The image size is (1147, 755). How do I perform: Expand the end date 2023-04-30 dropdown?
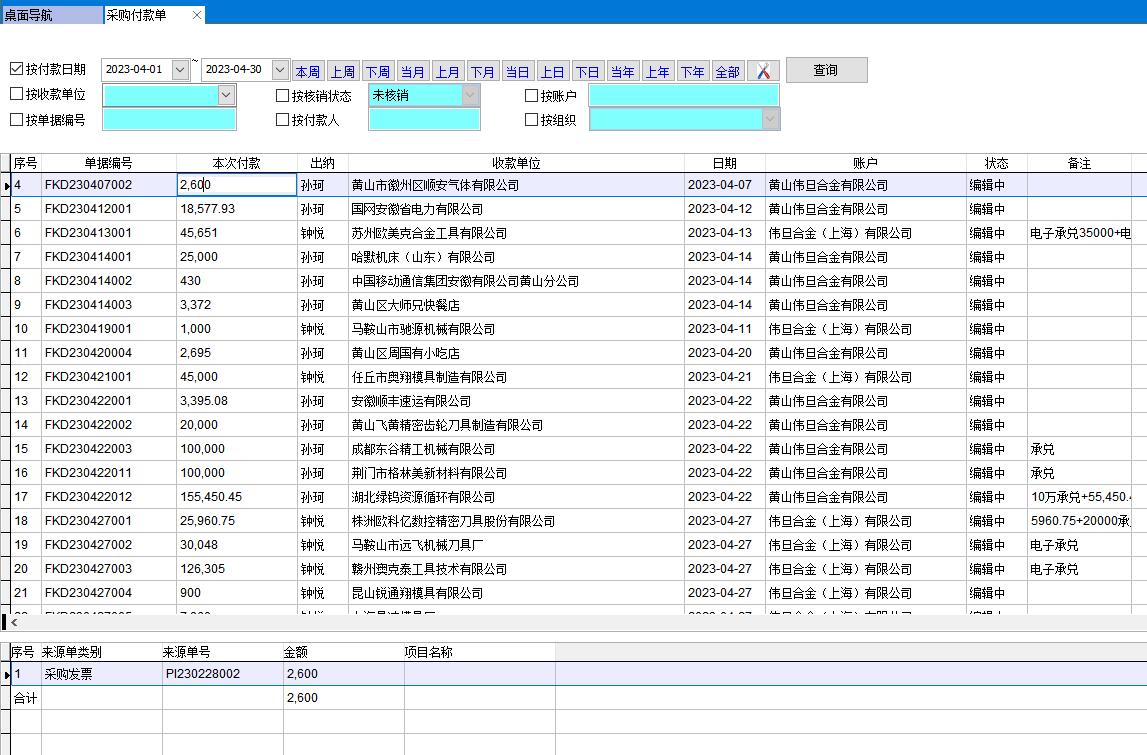pyautogui.click(x=280, y=70)
